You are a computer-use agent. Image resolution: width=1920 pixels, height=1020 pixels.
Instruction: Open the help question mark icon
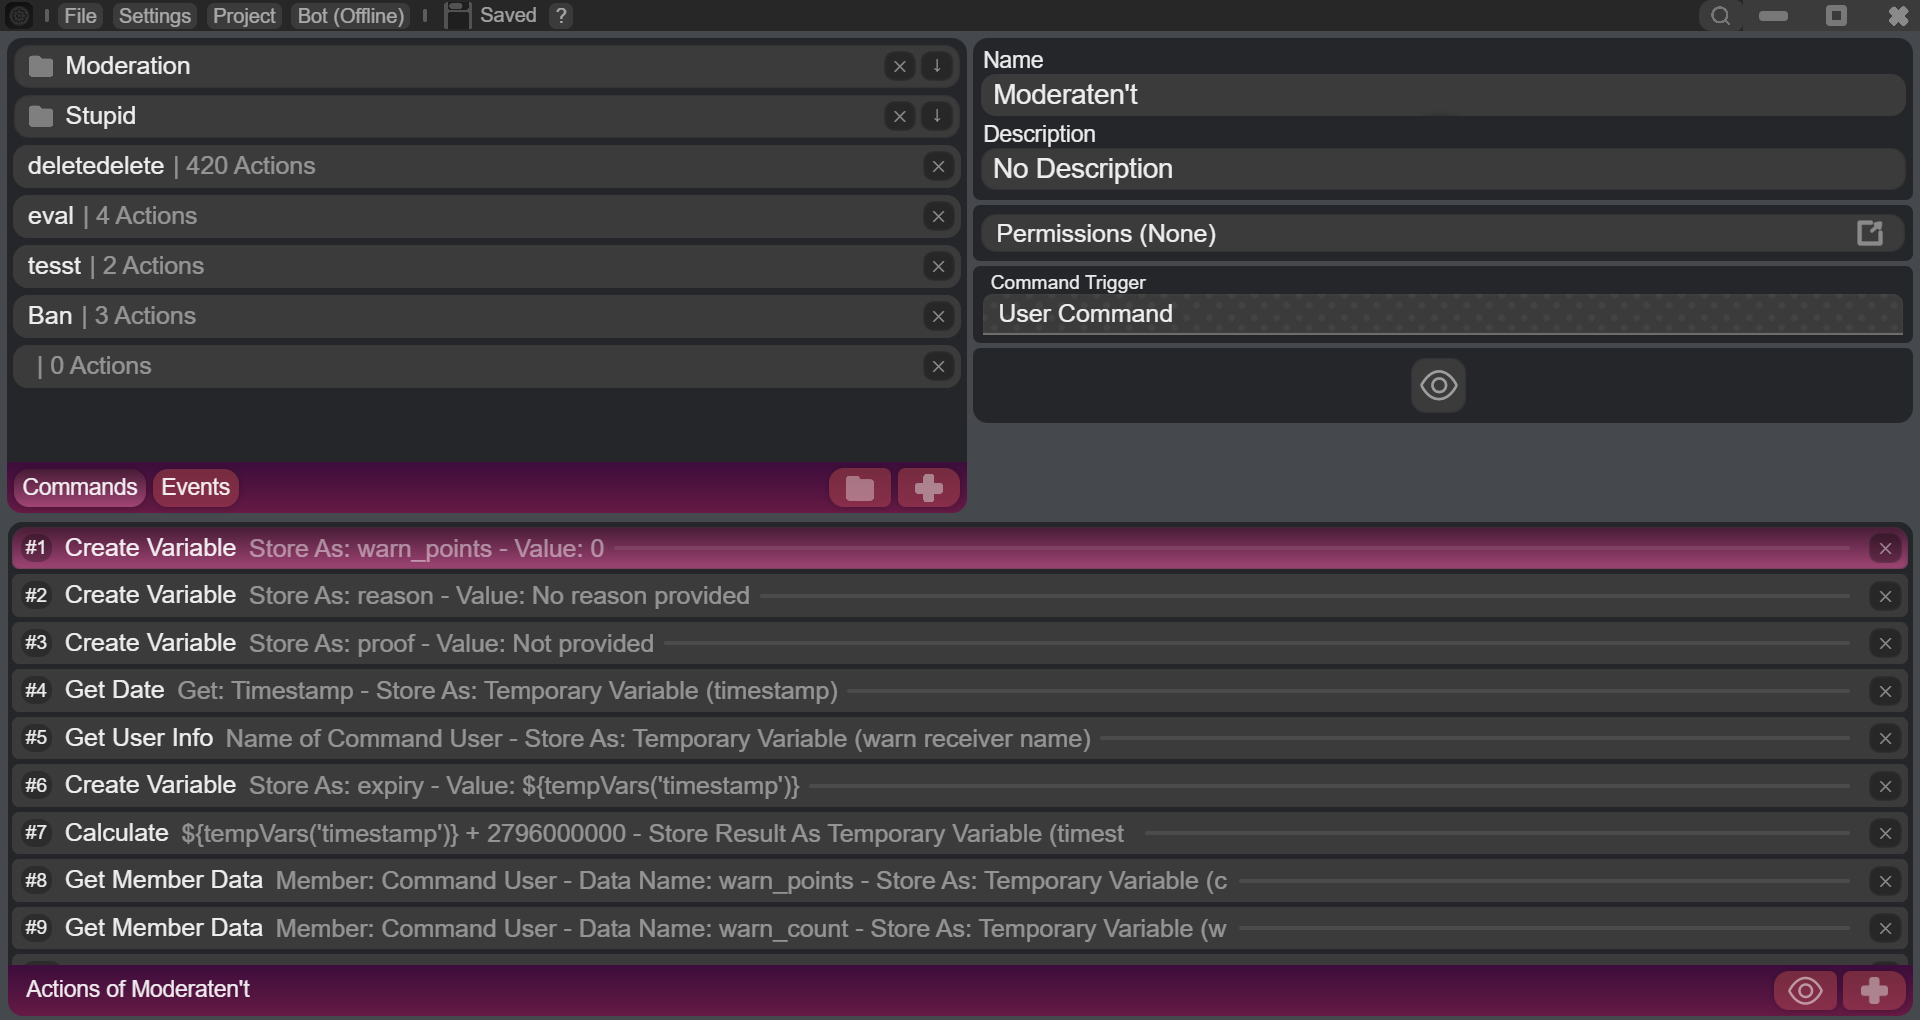click(561, 15)
